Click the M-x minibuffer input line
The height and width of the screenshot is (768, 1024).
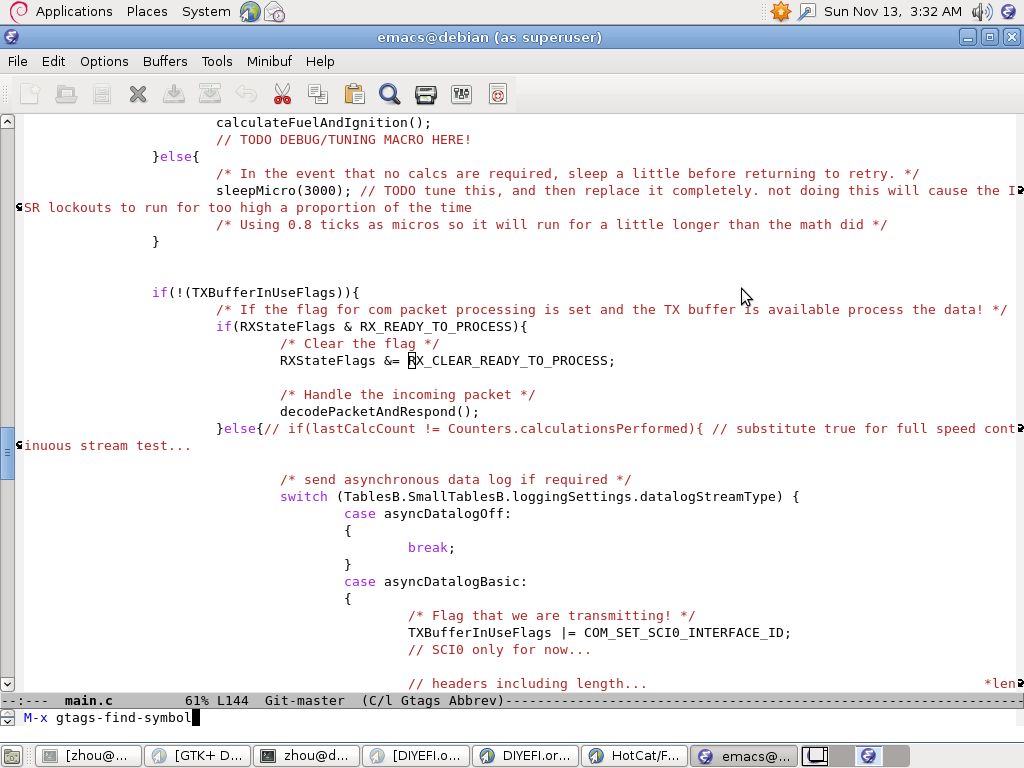(500, 717)
